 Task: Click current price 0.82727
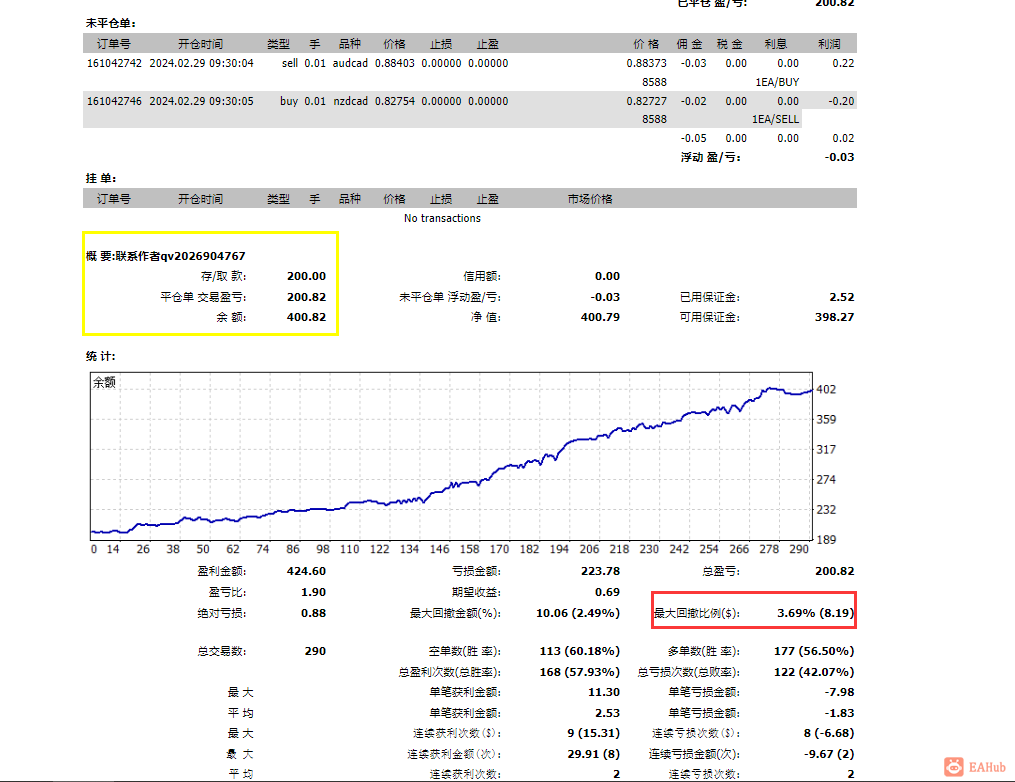coord(646,101)
